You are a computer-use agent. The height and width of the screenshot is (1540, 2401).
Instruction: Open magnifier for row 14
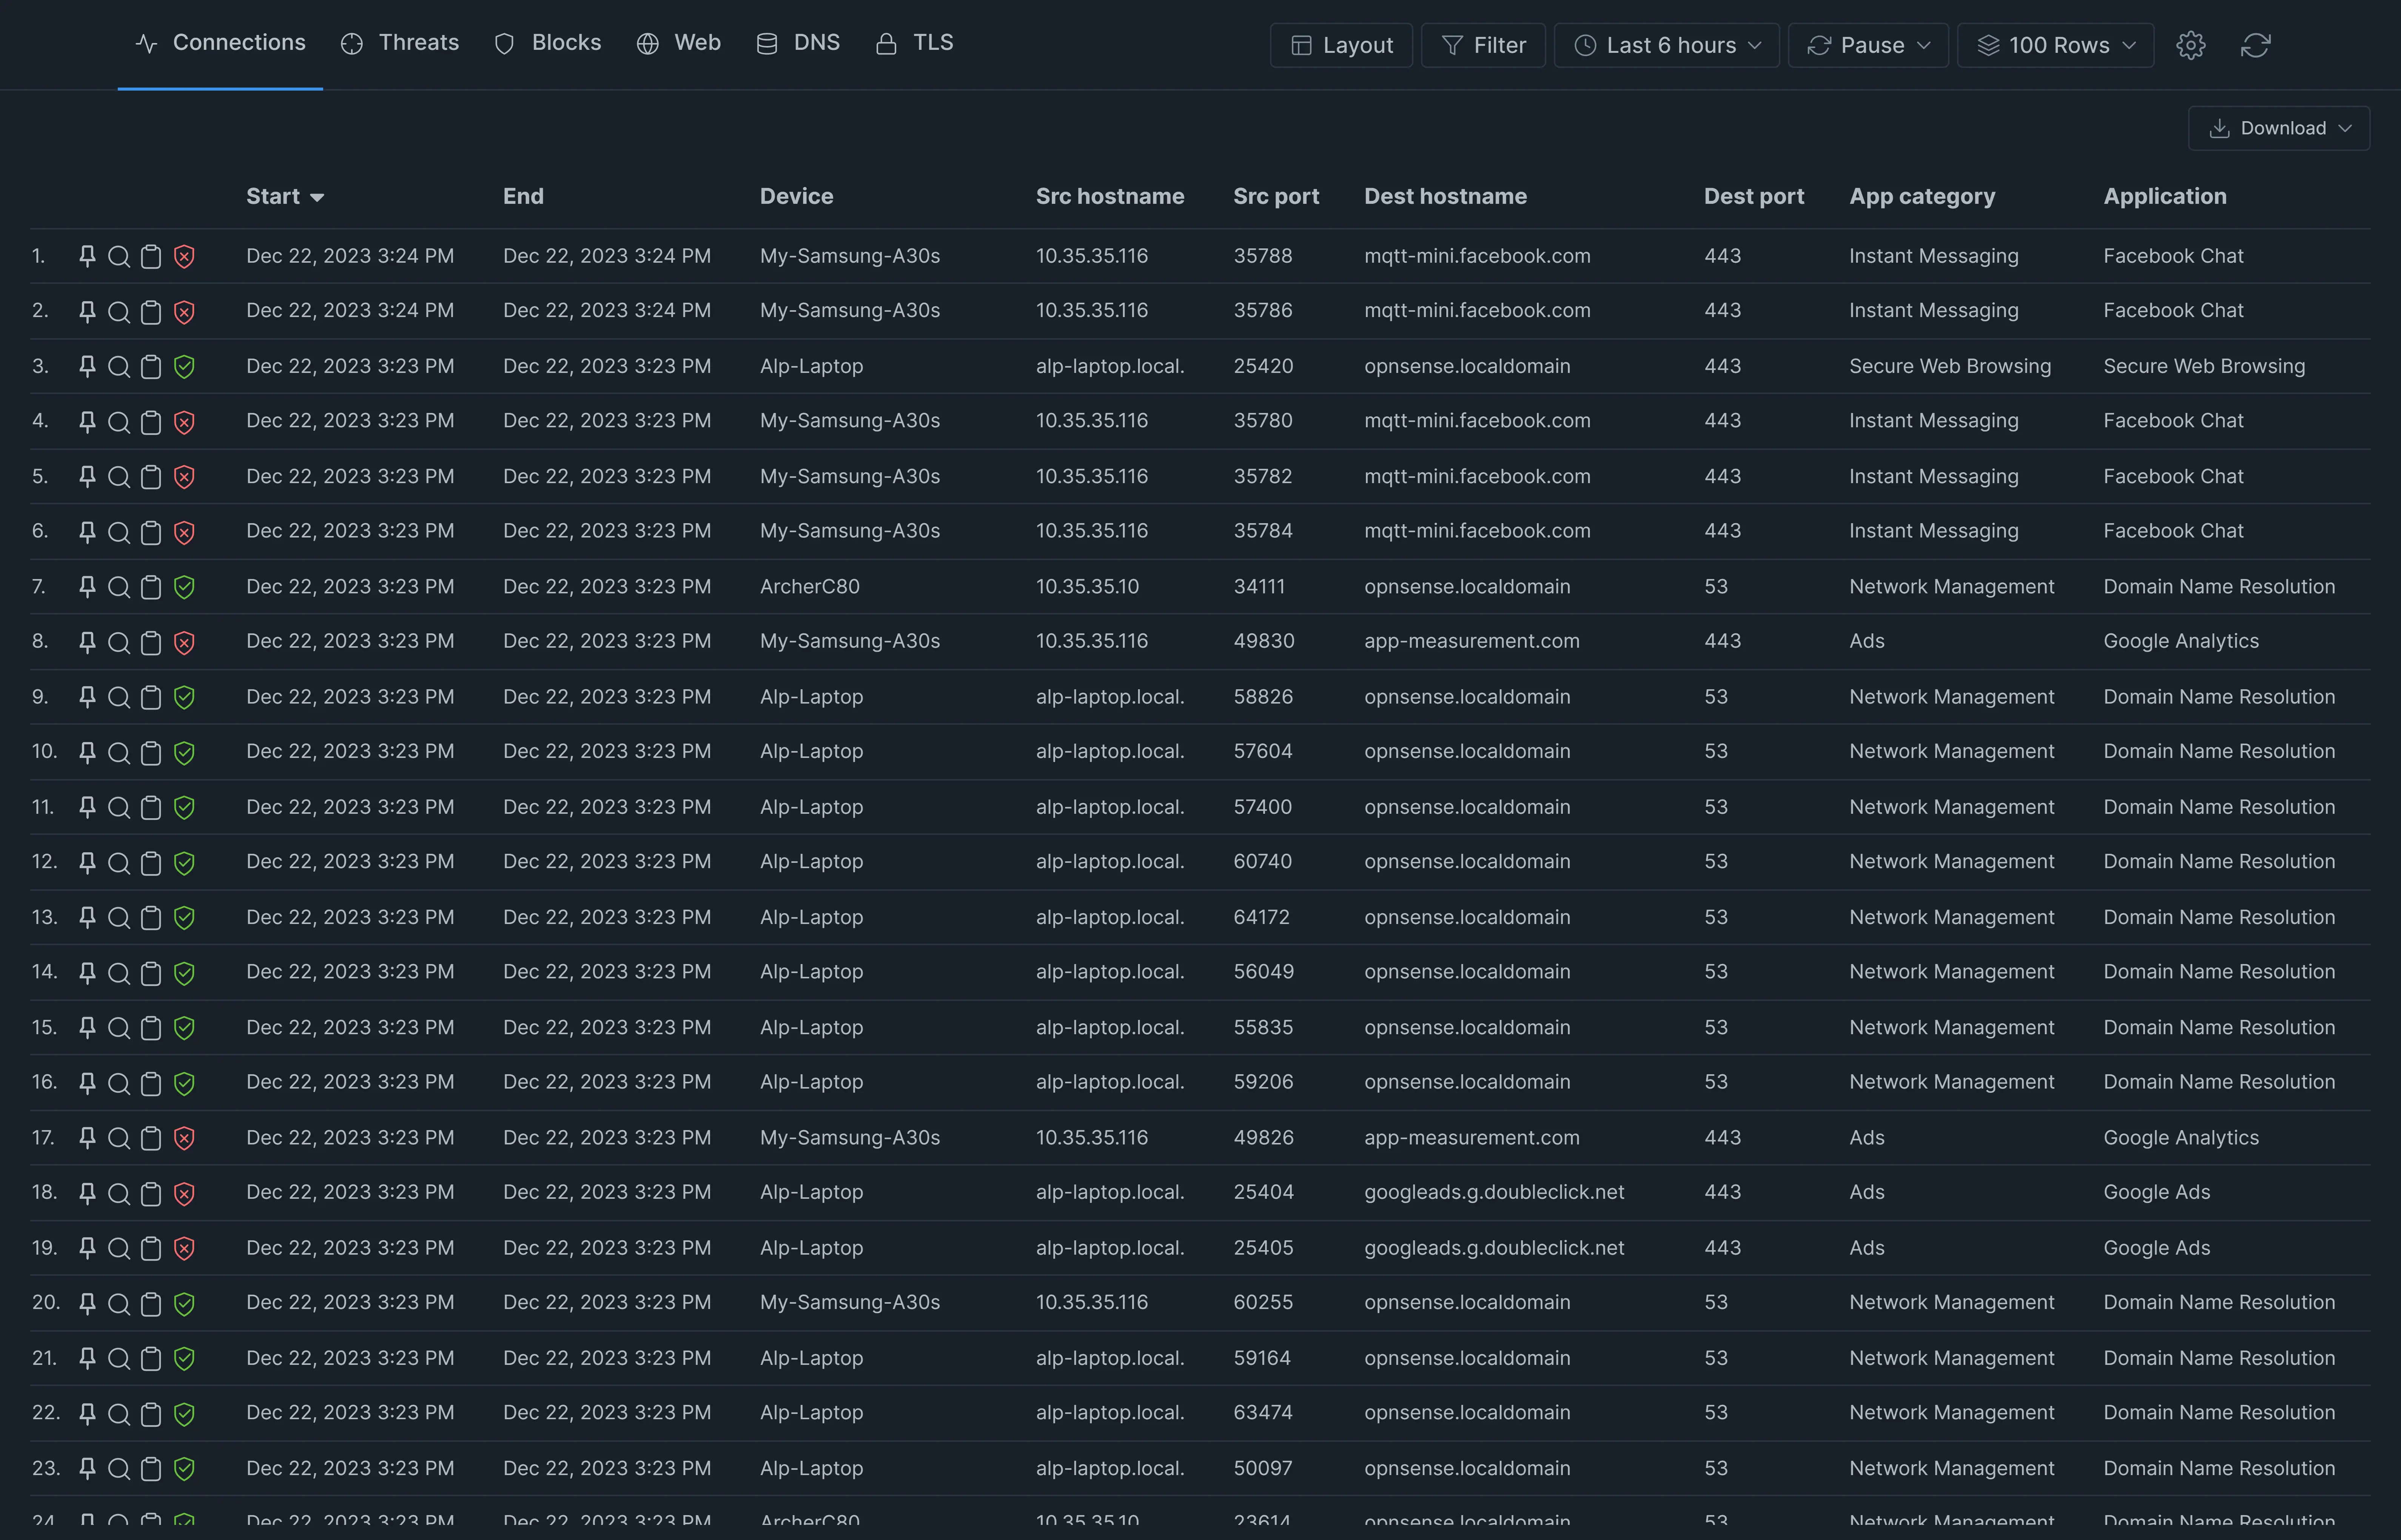(119, 973)
